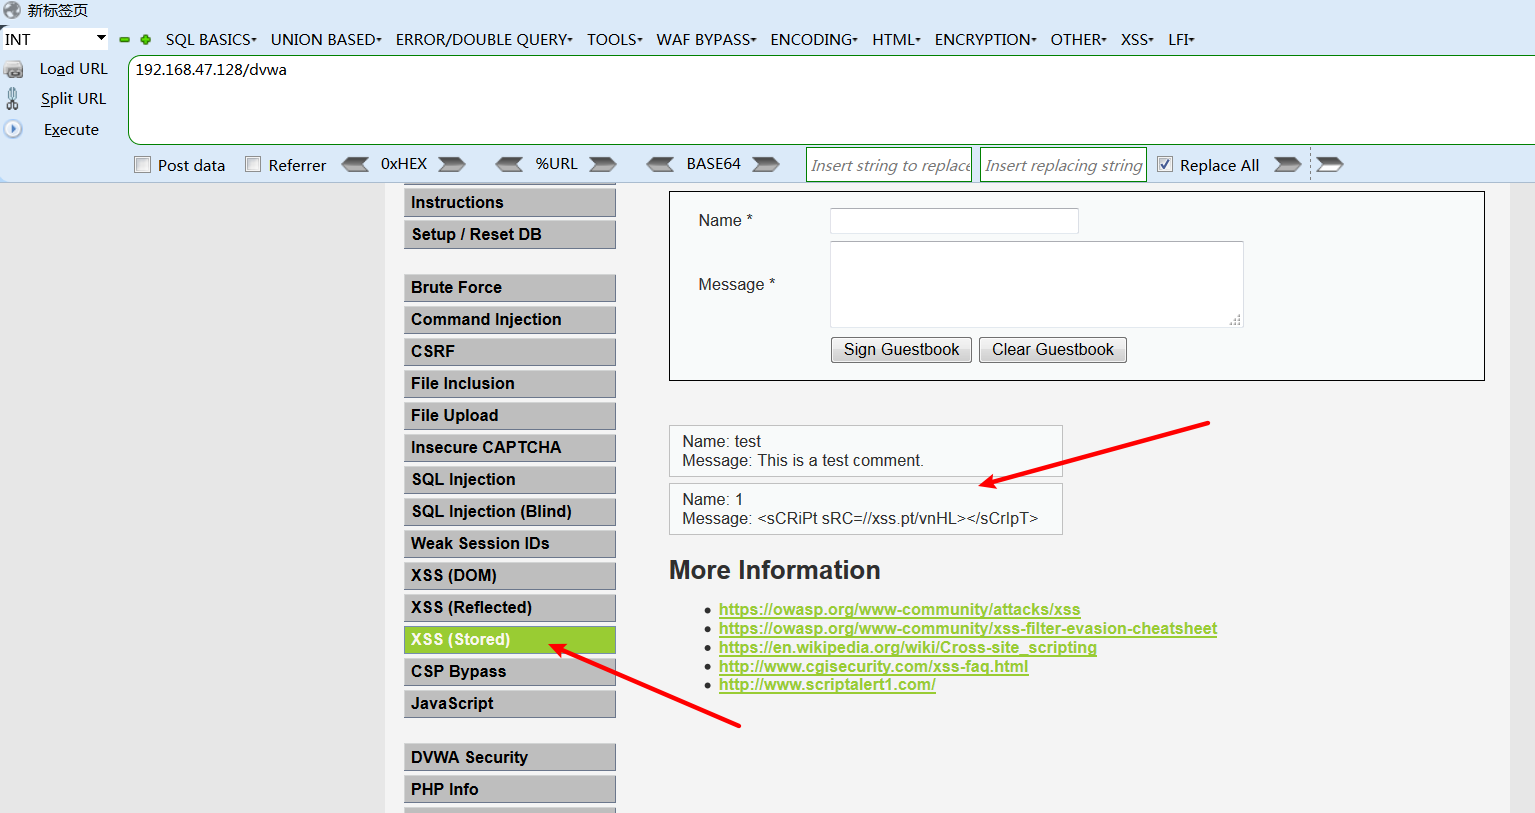This screenshot has height=813, width=1535.
Task: Click the left arrow before %URL
Action: pos(509,164)
